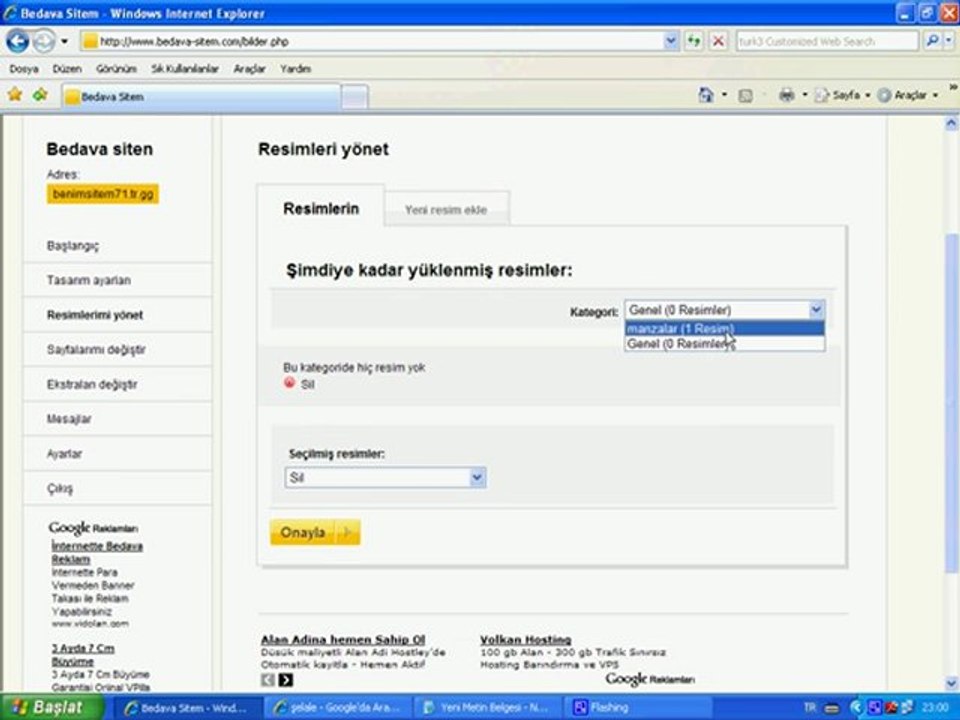Open a new blank browser tab
This screenshot has height=720, width=960.
pyautogui.click(x=354, y=97)
